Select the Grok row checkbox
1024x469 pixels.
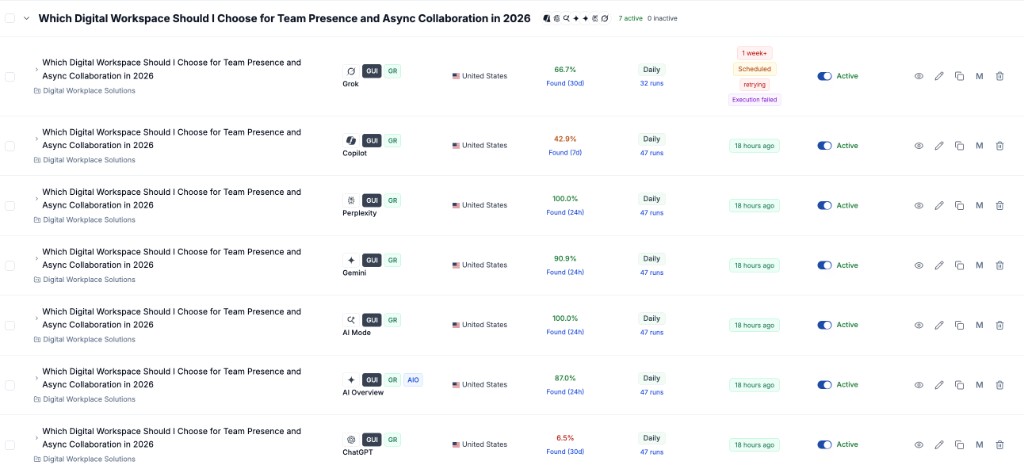pyautogui.click(x=10, y=76)
